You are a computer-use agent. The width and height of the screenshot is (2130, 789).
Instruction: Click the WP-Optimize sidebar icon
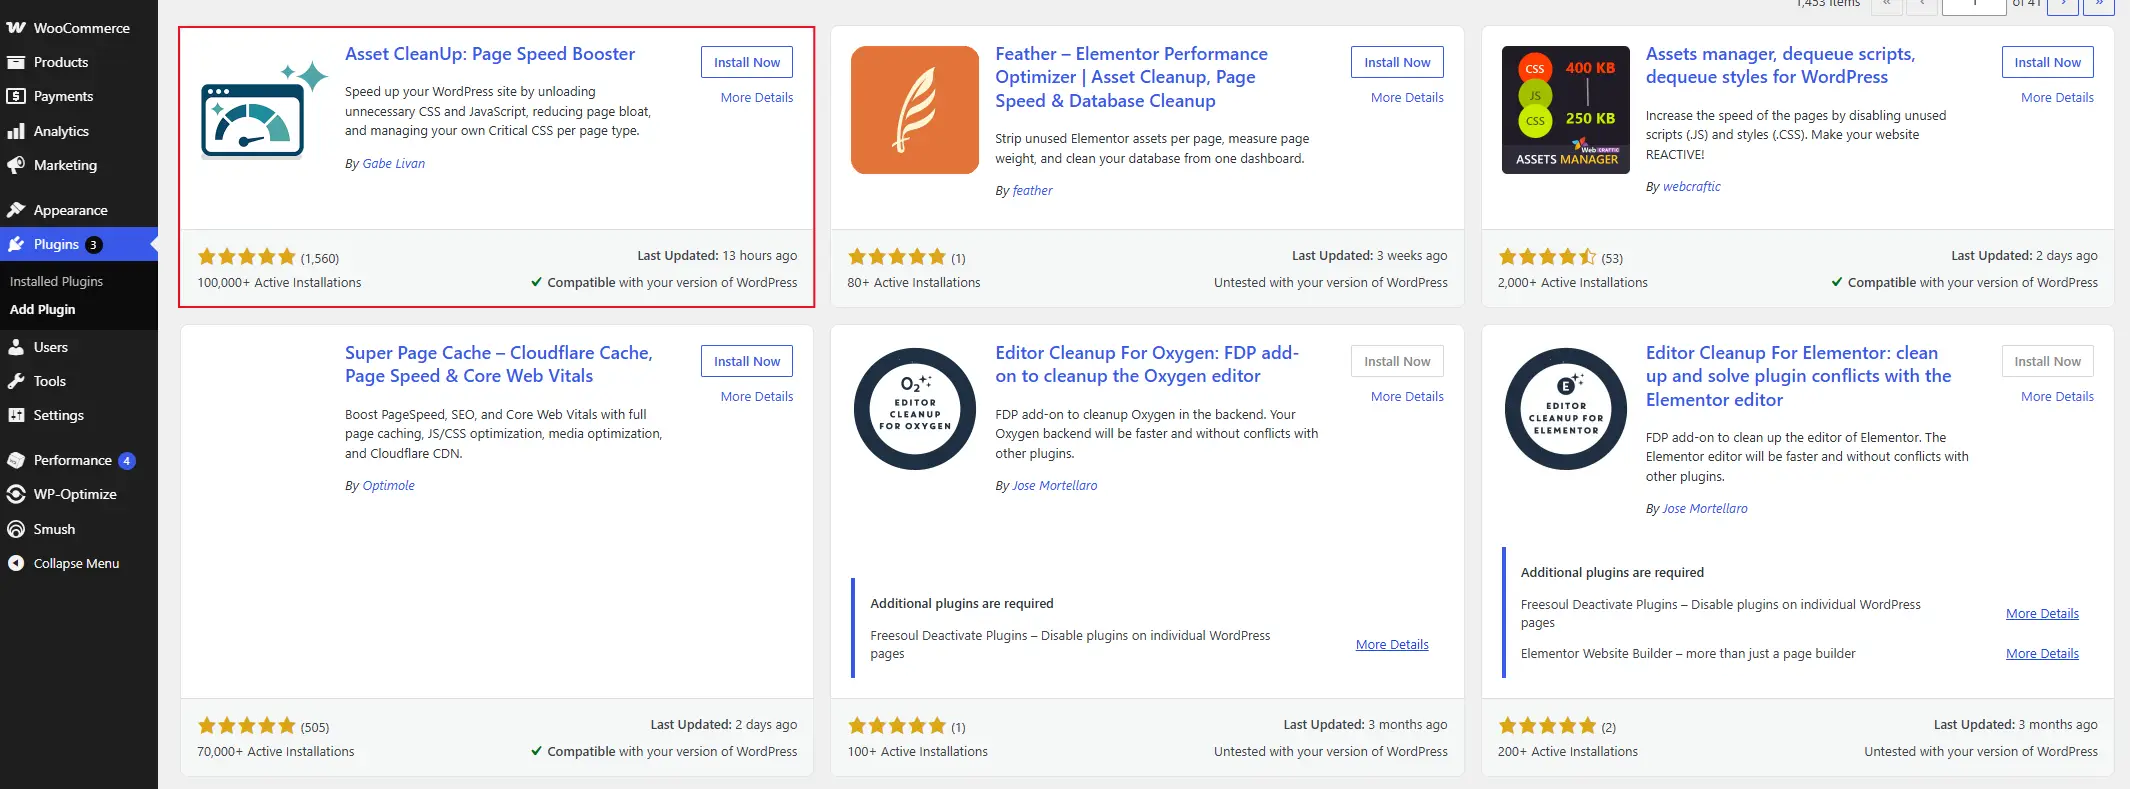16,494
